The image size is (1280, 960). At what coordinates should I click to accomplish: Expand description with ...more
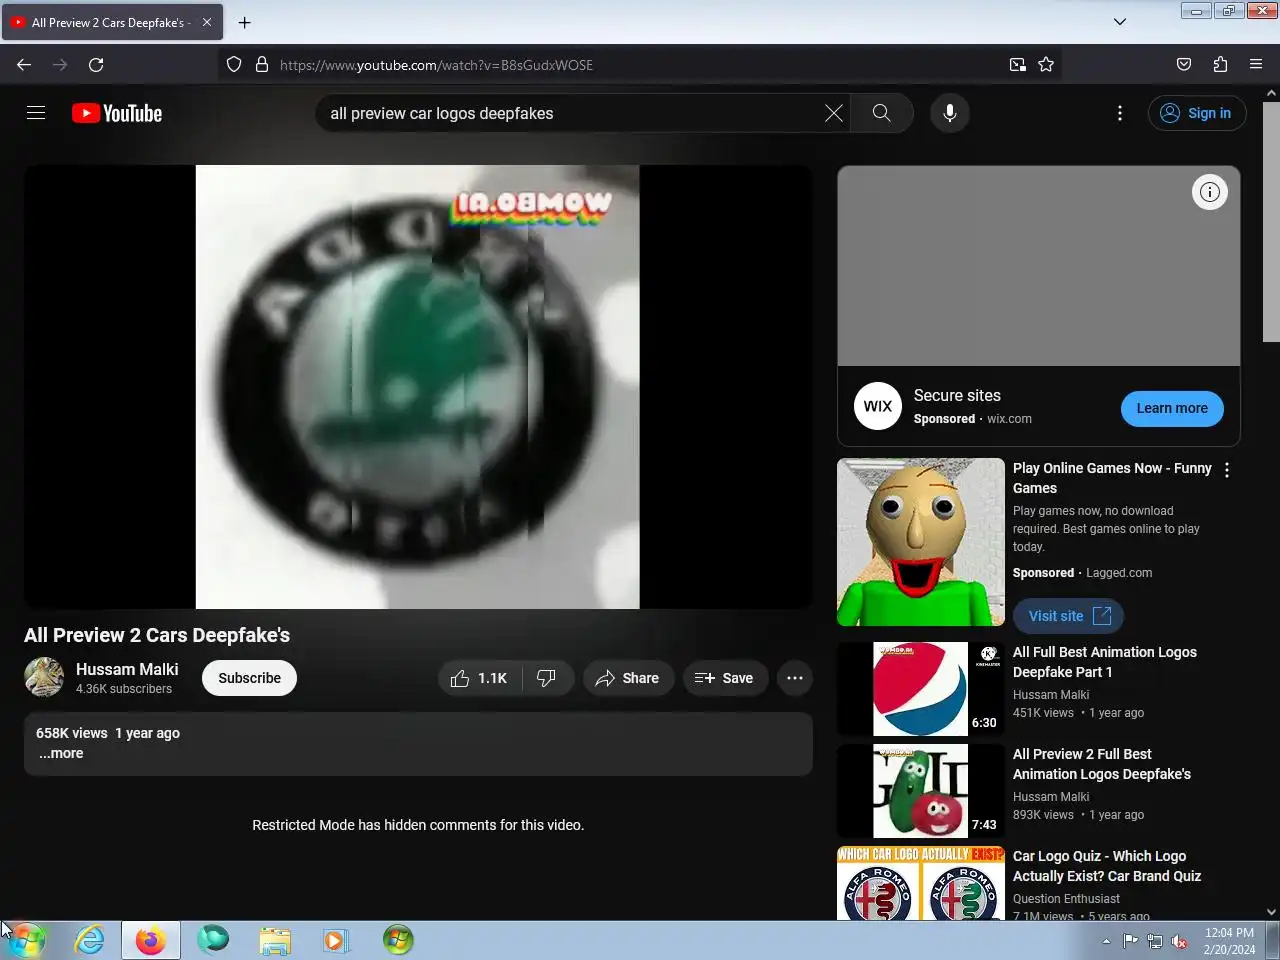coord(61,753)
